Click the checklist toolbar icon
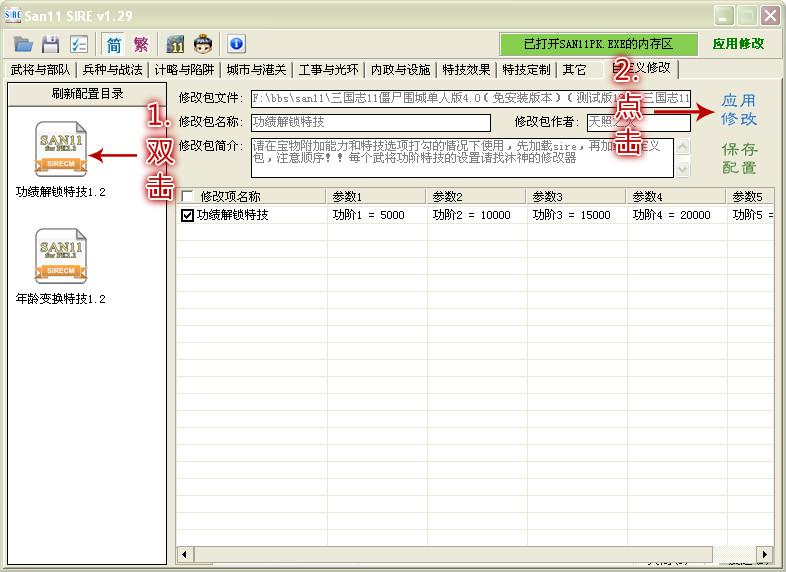 coord(78,44)
